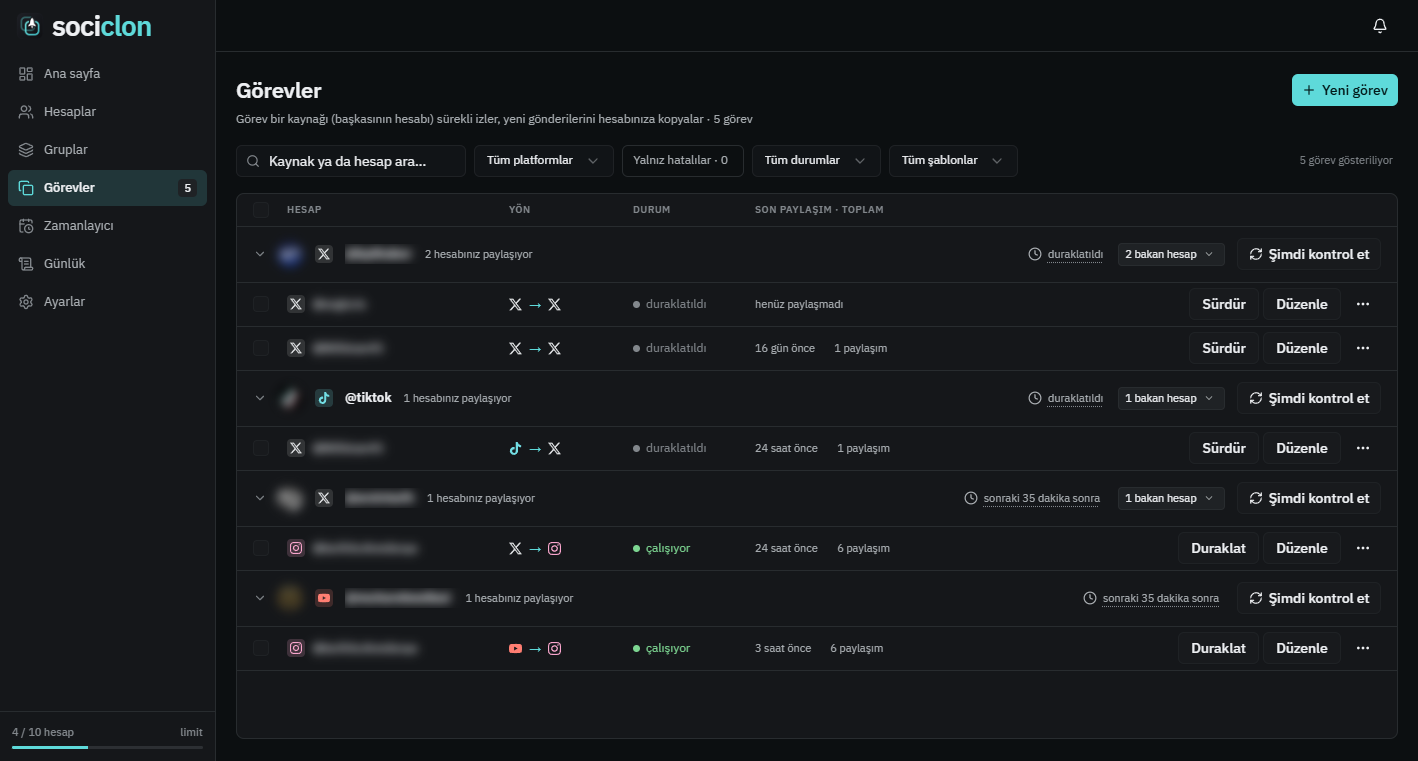Check the checkbox of the X to Instagram row
The image size is (1418, 761).
point(261,548)
